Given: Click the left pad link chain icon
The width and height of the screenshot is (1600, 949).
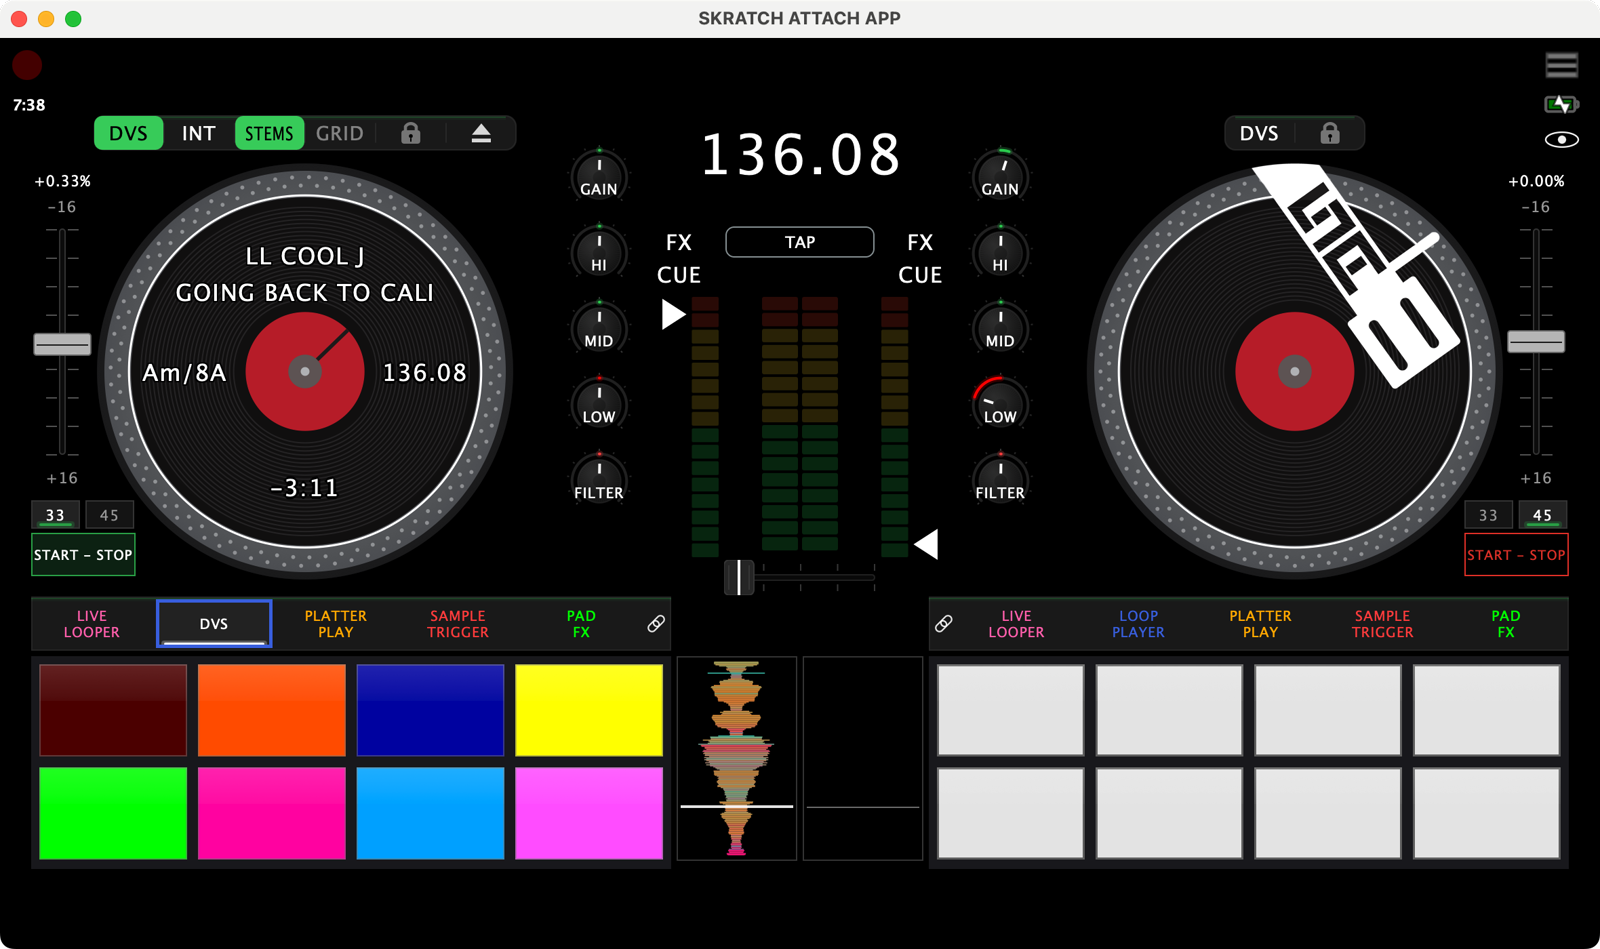Looking at the screenshot, I should (656, 624).
